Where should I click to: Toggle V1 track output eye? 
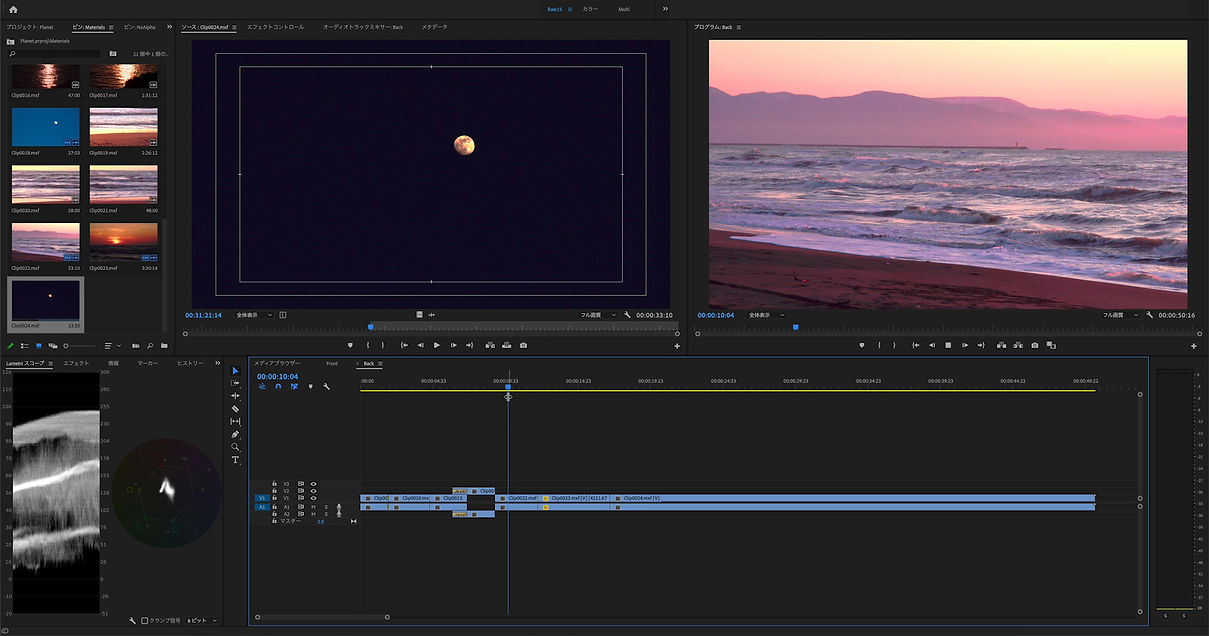[313, 498]
